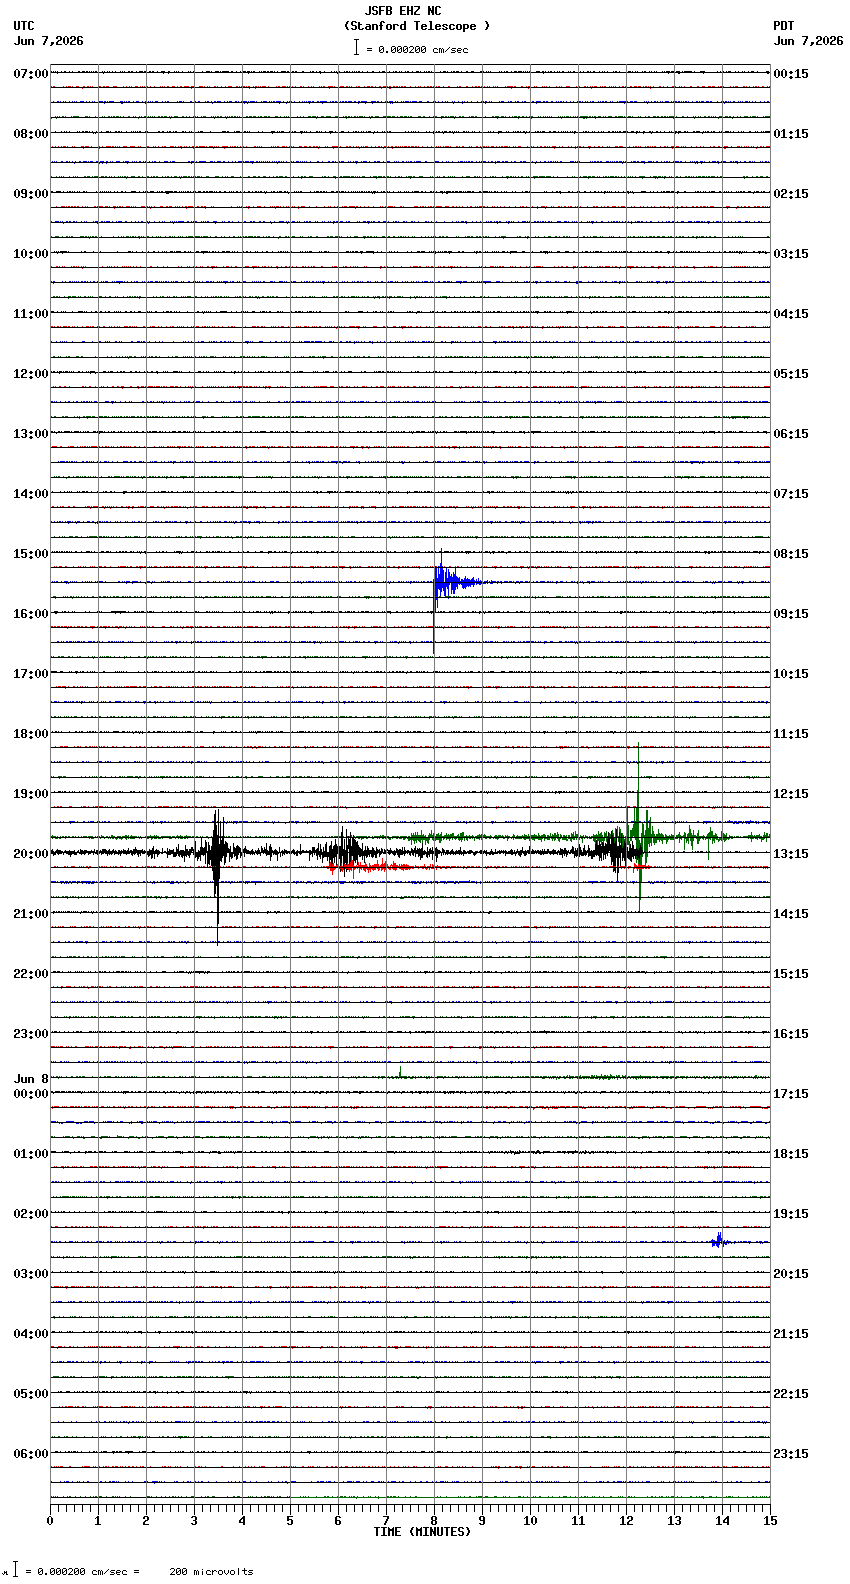Click the 15:00 UTC time label

(x=31, y=554)
